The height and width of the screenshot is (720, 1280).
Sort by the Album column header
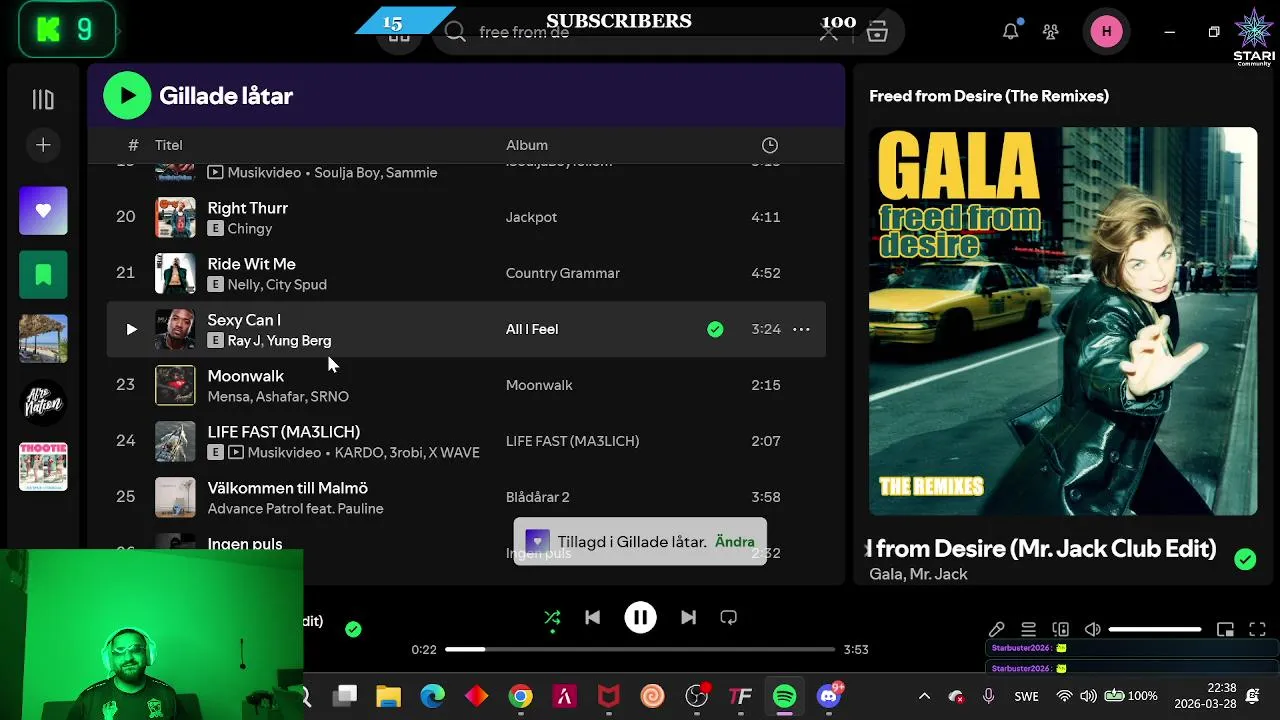point(527,145)
